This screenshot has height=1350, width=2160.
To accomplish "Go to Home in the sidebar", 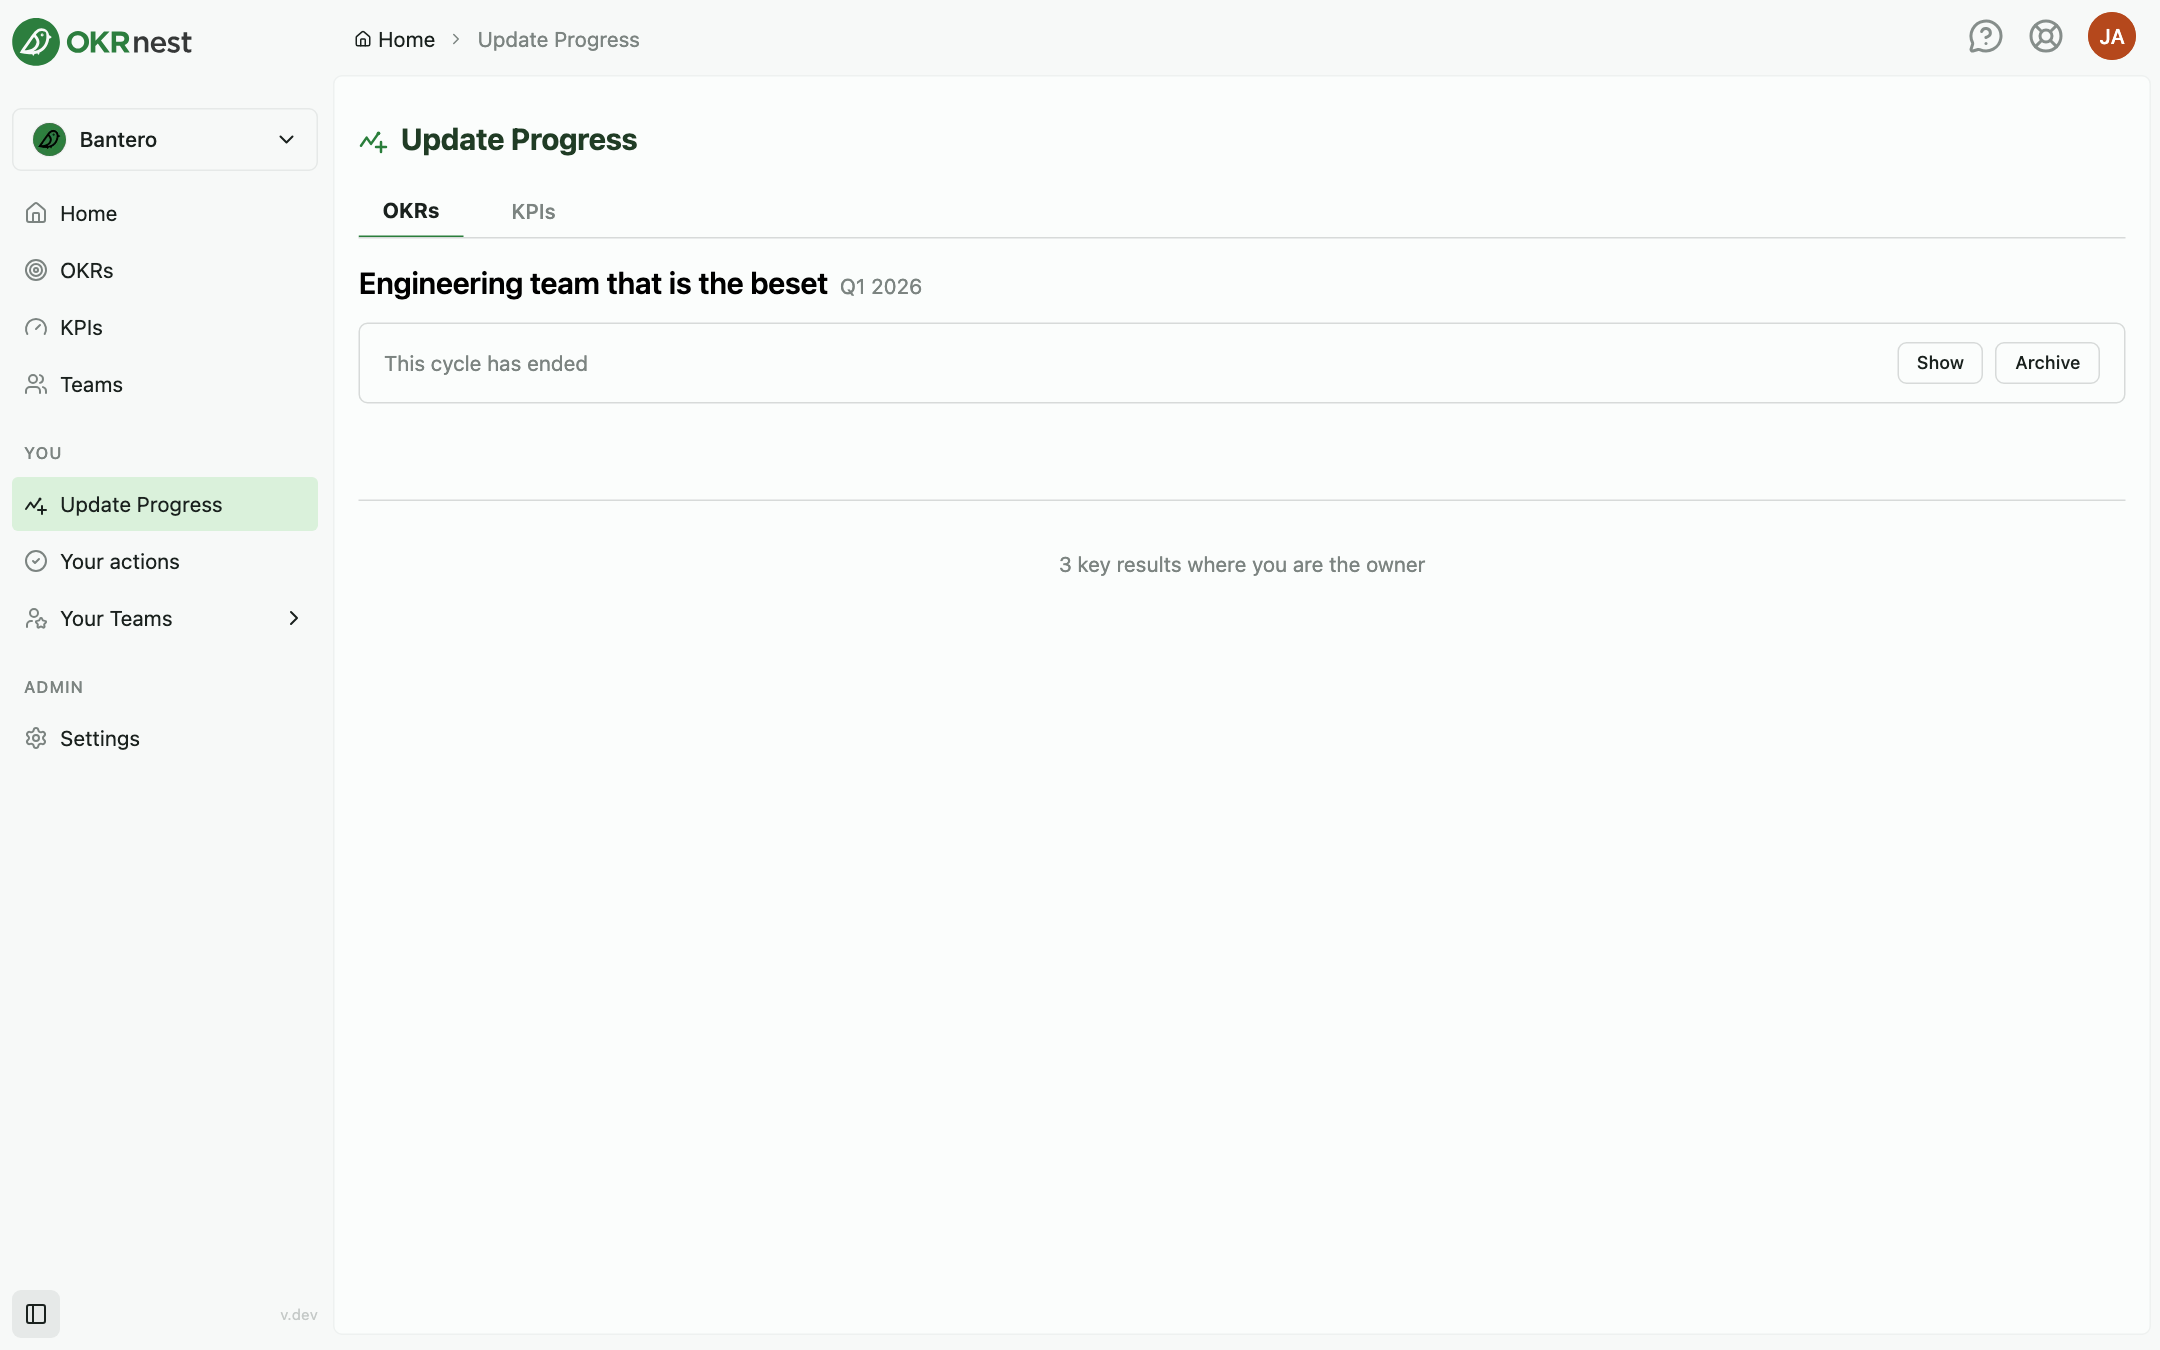I will pyautogui.click(x=165, y=213).
